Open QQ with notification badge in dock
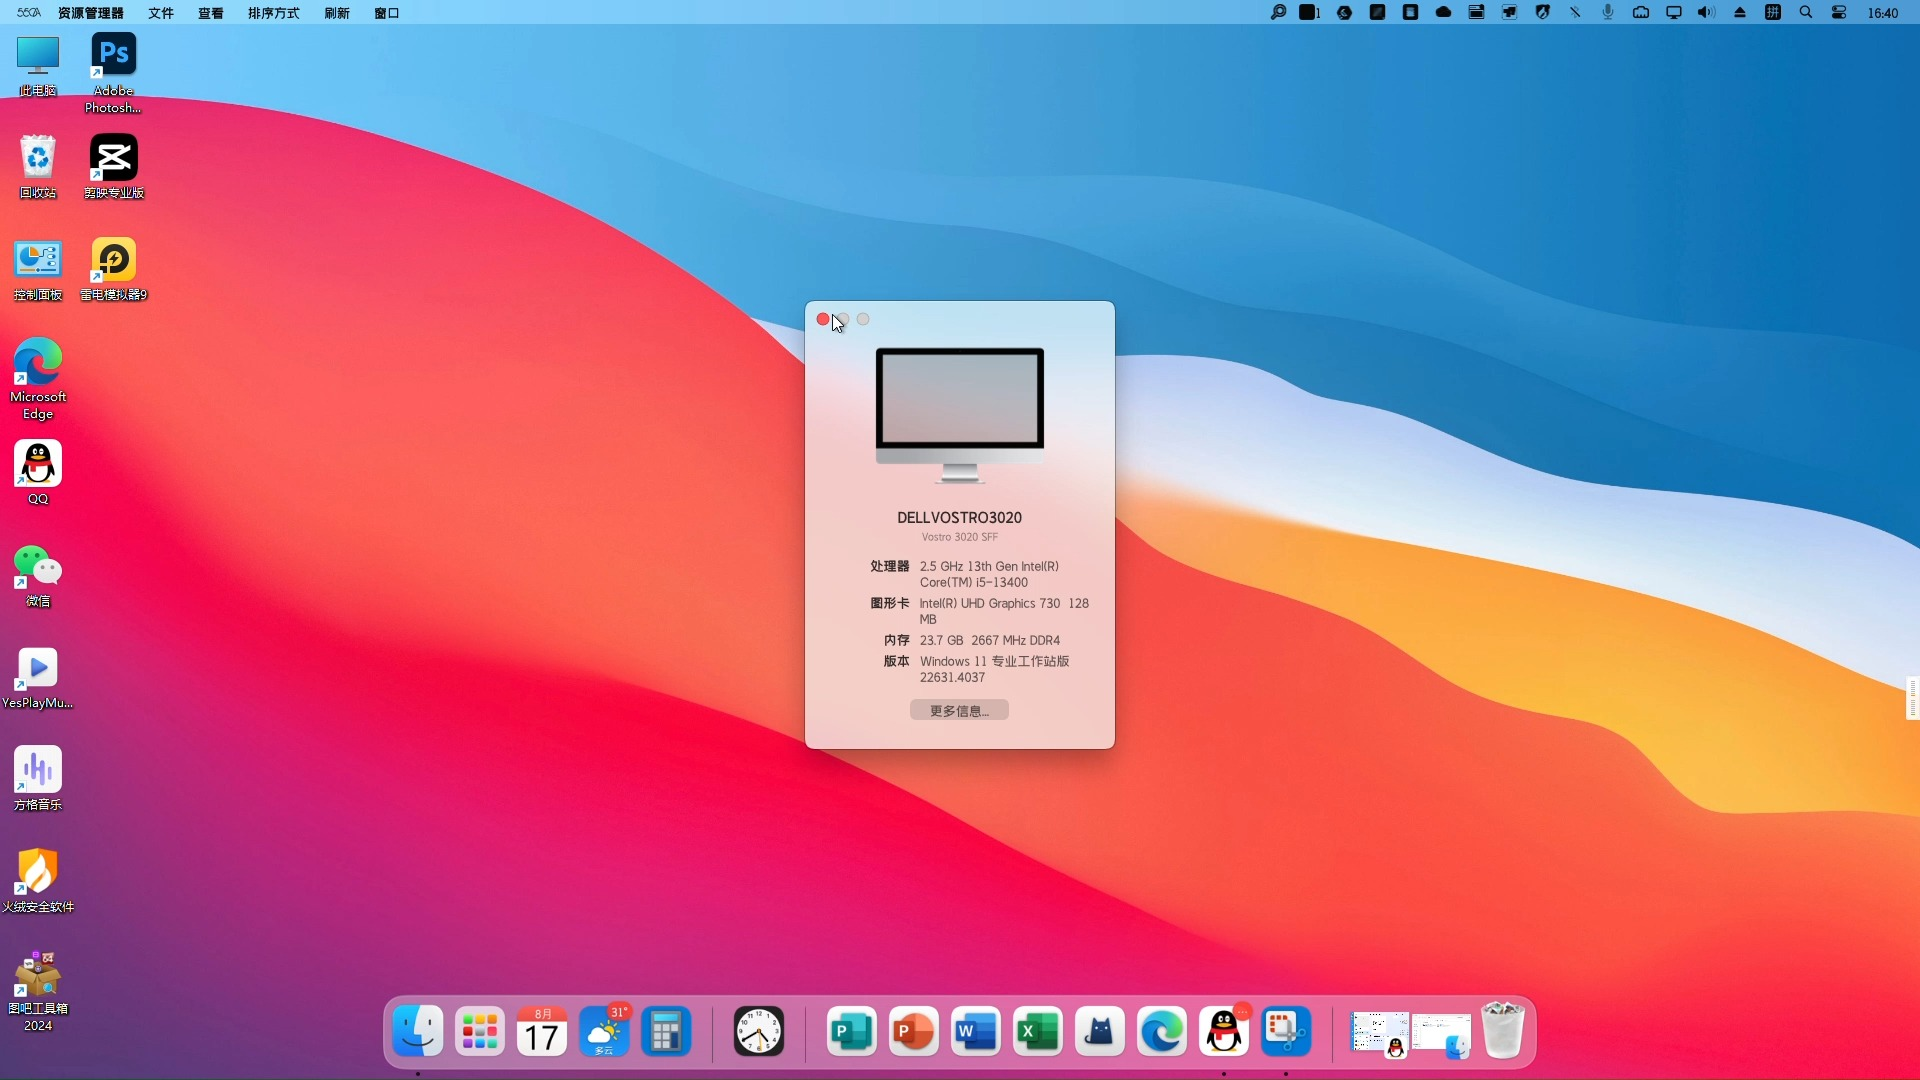This screenshot has height=1080, width=1920. (x=1224, y=1031)
